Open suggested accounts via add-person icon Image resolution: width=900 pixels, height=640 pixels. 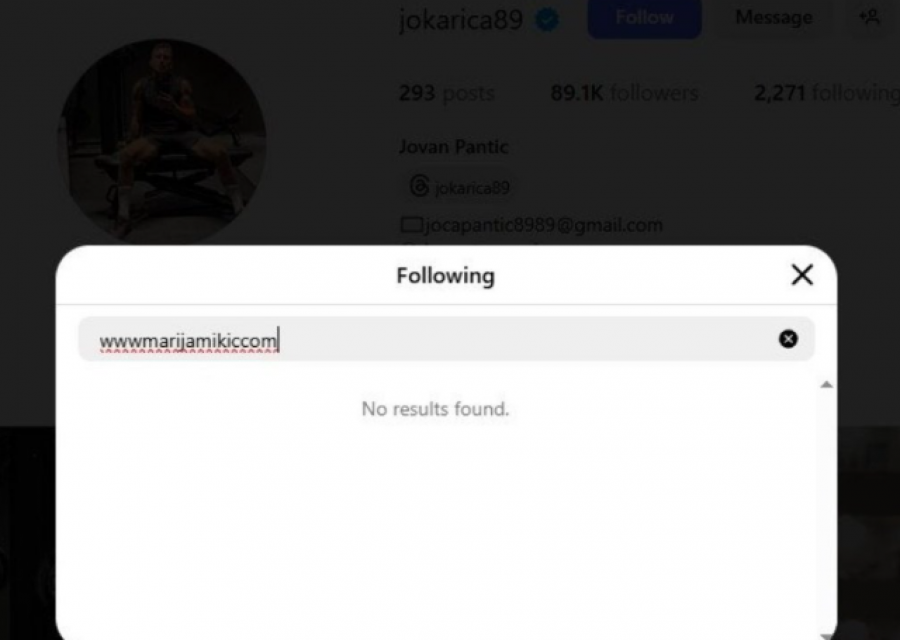[869, 17]
